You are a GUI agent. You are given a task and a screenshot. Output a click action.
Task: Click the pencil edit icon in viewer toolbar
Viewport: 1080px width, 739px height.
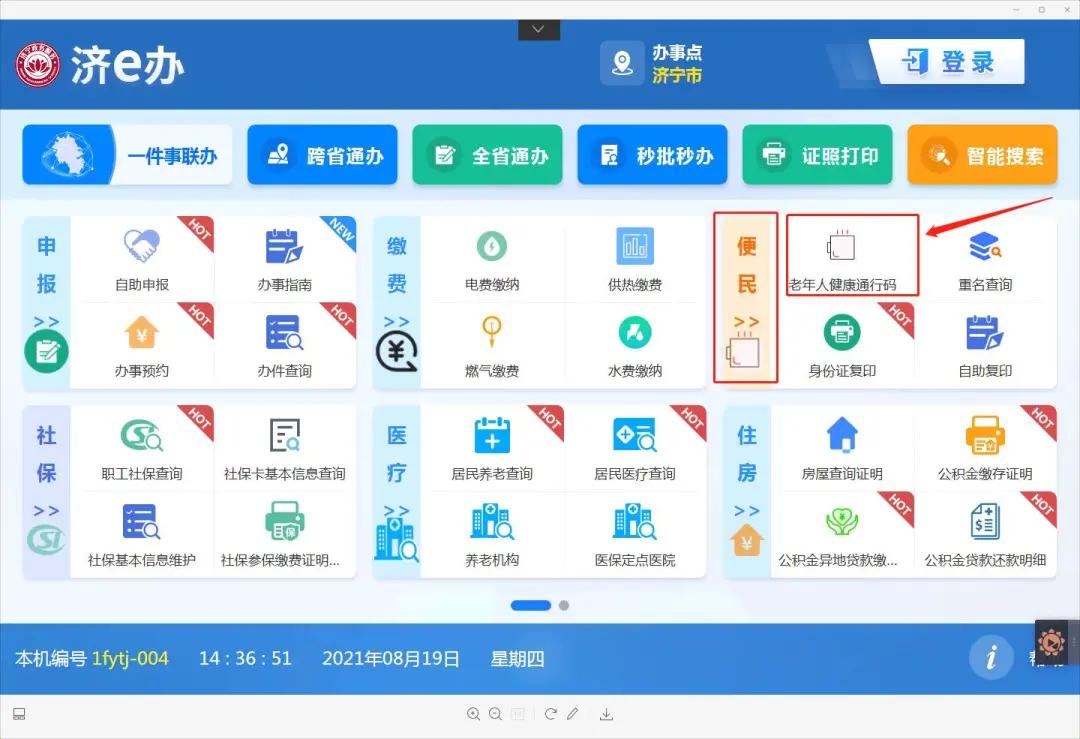click(572, 714)
